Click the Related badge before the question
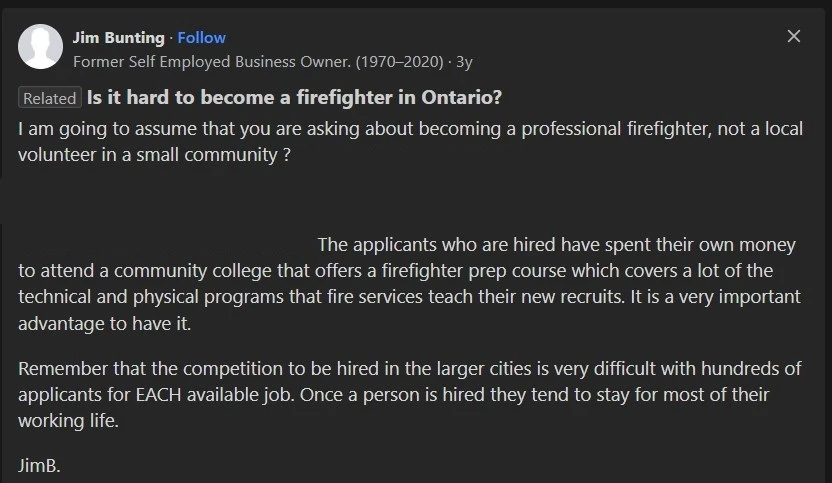832x483 pixels. (x=50, y=98)
